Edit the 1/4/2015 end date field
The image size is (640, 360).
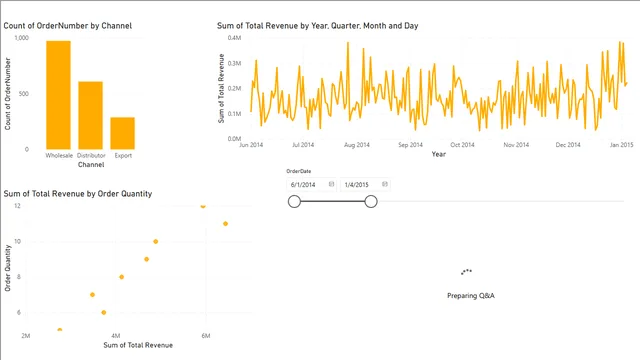[x=365, y=185]
